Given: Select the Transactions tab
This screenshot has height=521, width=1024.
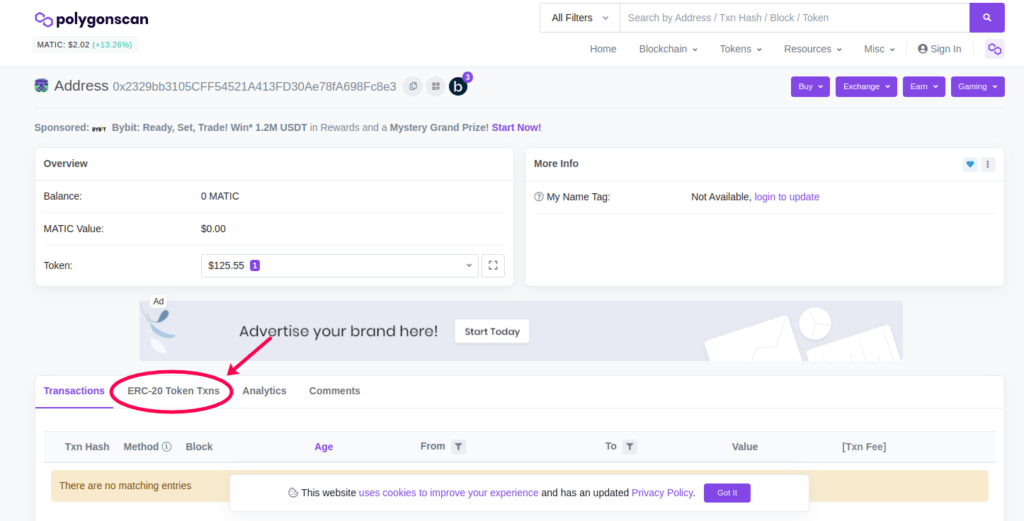Looking at the screenshot, I should click(x=74, y=391).
